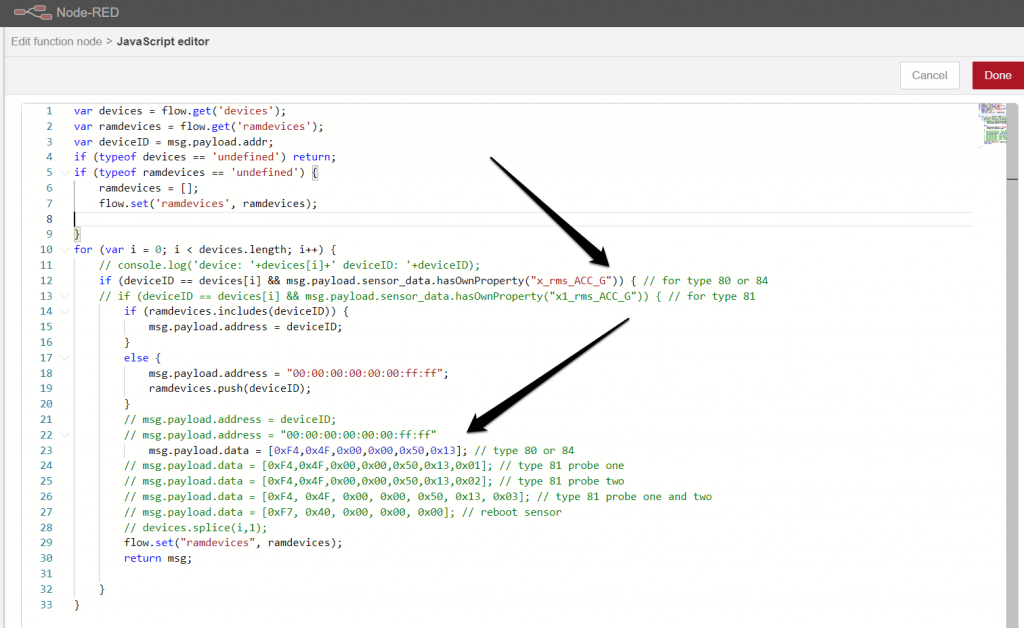Click the 'for type 80 or 84' comment
This screenshot has width=1024, height=628.
705,281
